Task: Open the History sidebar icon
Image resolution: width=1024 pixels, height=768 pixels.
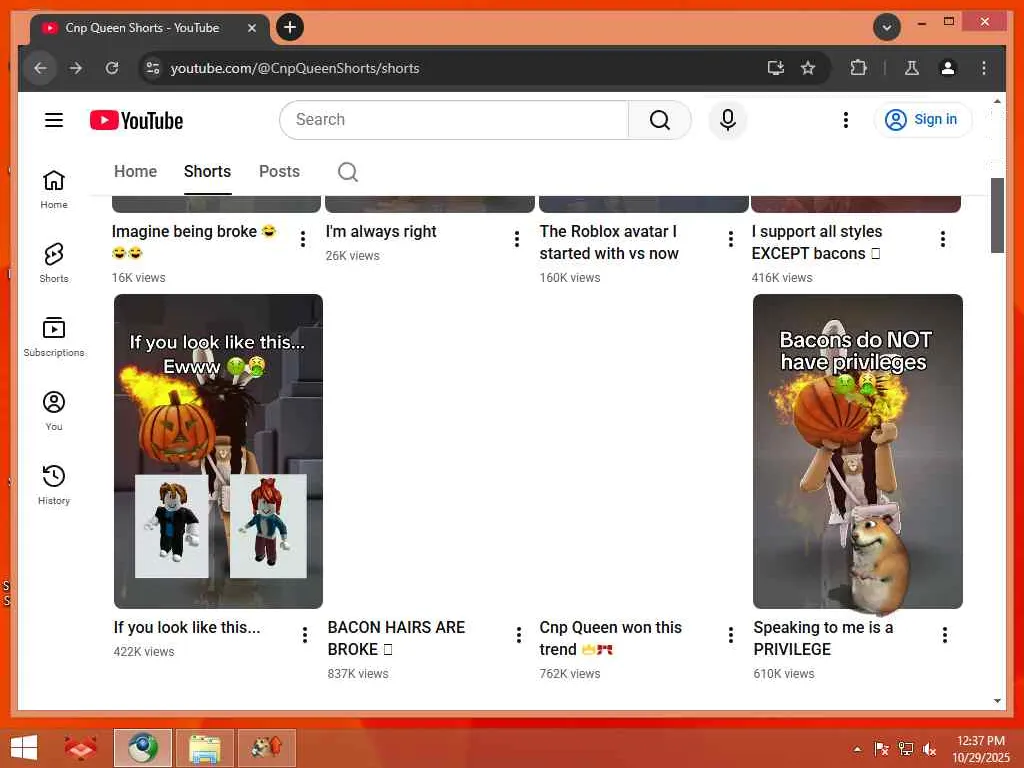Action: [x=54, y=485]
